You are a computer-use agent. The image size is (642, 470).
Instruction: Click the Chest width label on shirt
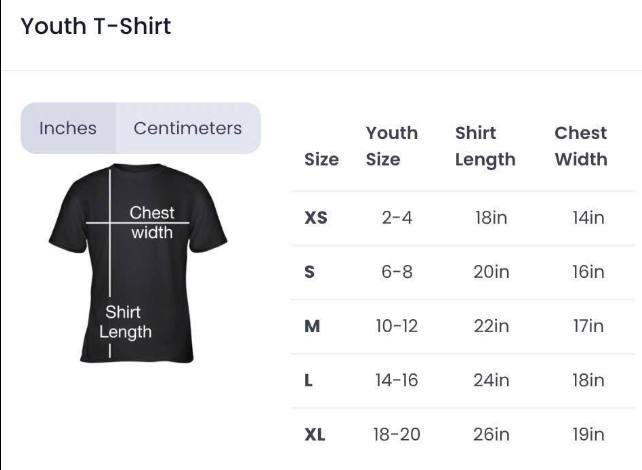coord(151,223)
